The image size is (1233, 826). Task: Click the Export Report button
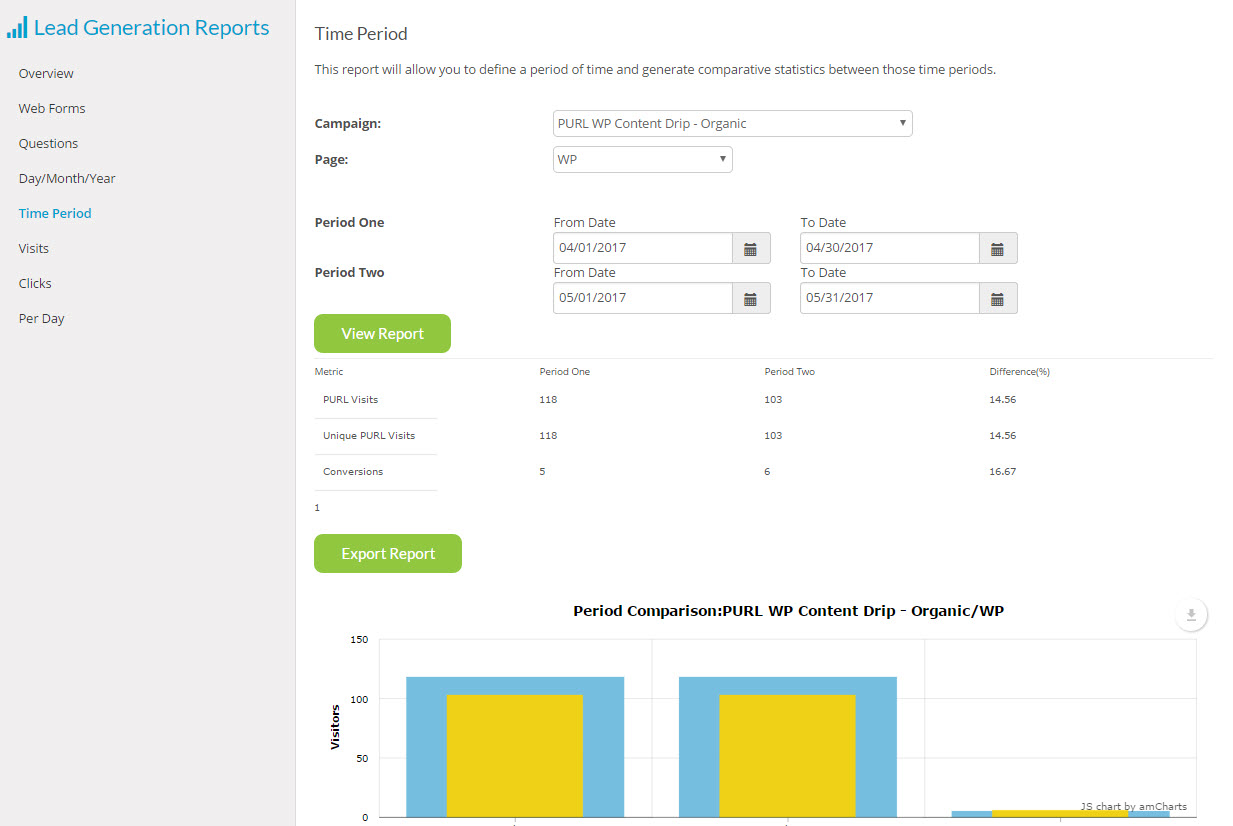pyautogui.click(x=388, y=554)
